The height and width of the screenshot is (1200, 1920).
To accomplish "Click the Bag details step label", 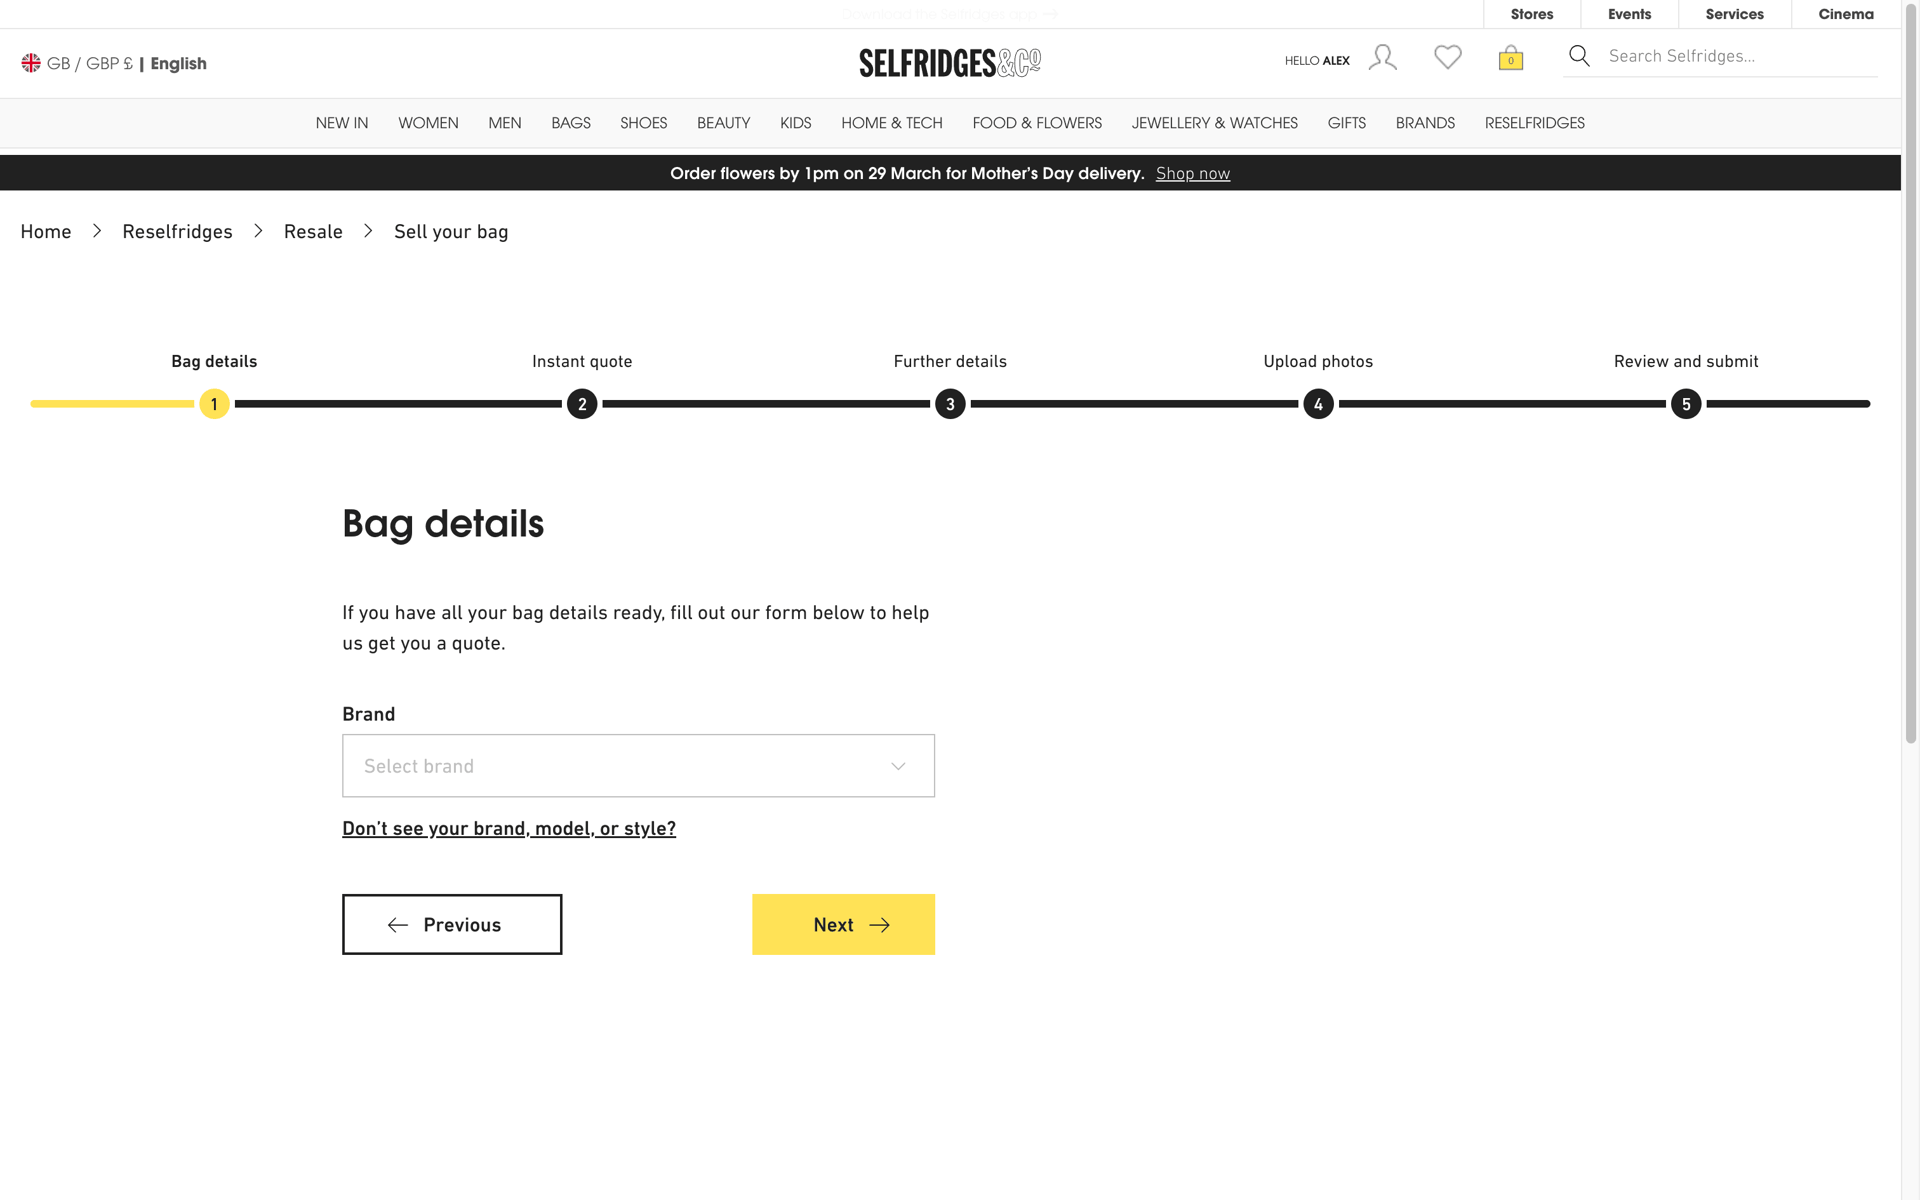I will tap(214, 361).
